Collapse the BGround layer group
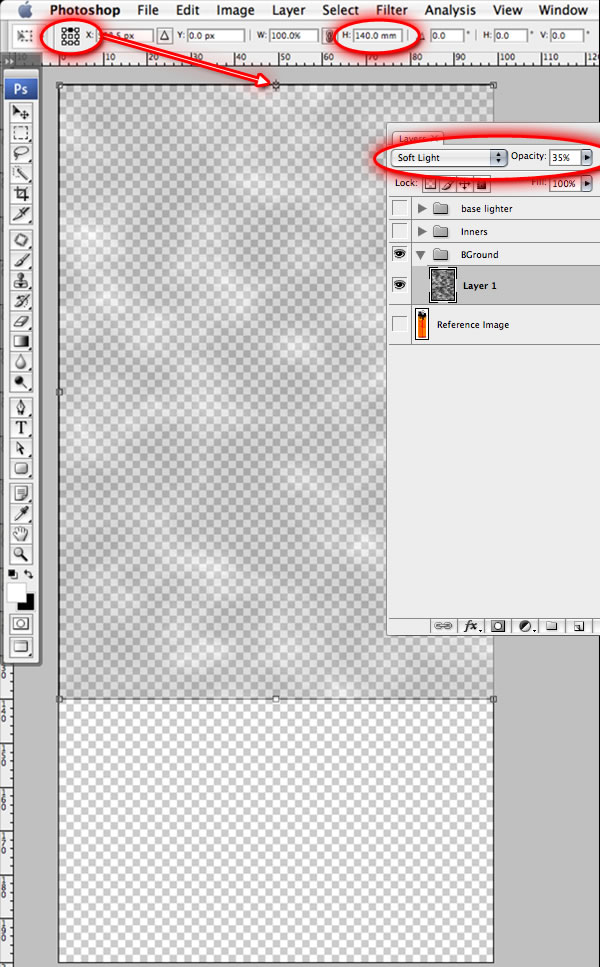Viewport: 600px width, 967px height. click(x=422, y=255)
